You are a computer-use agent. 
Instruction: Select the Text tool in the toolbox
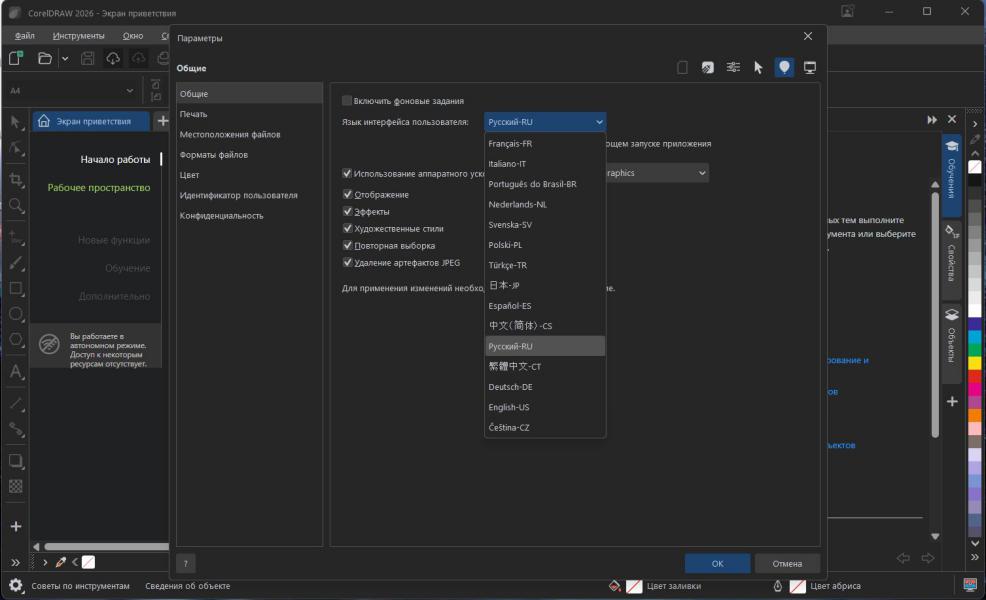(16, 372)
